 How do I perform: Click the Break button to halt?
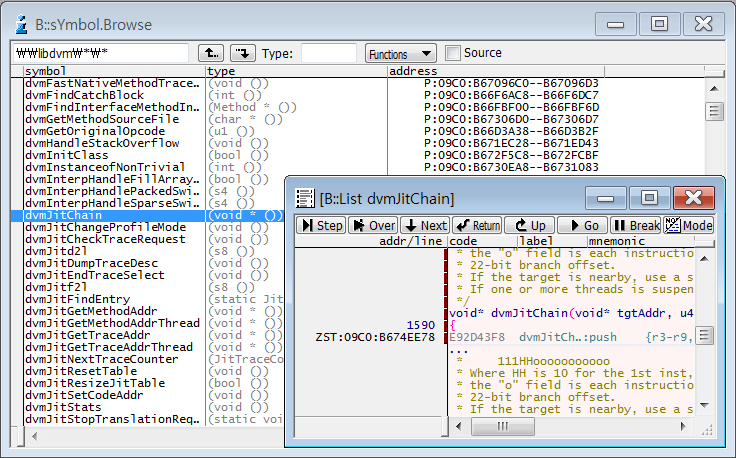tap(635, 225)
